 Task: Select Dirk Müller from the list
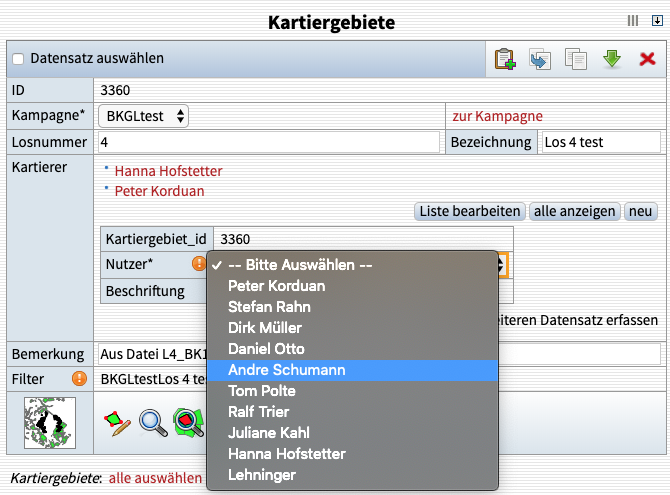point(353,327)
